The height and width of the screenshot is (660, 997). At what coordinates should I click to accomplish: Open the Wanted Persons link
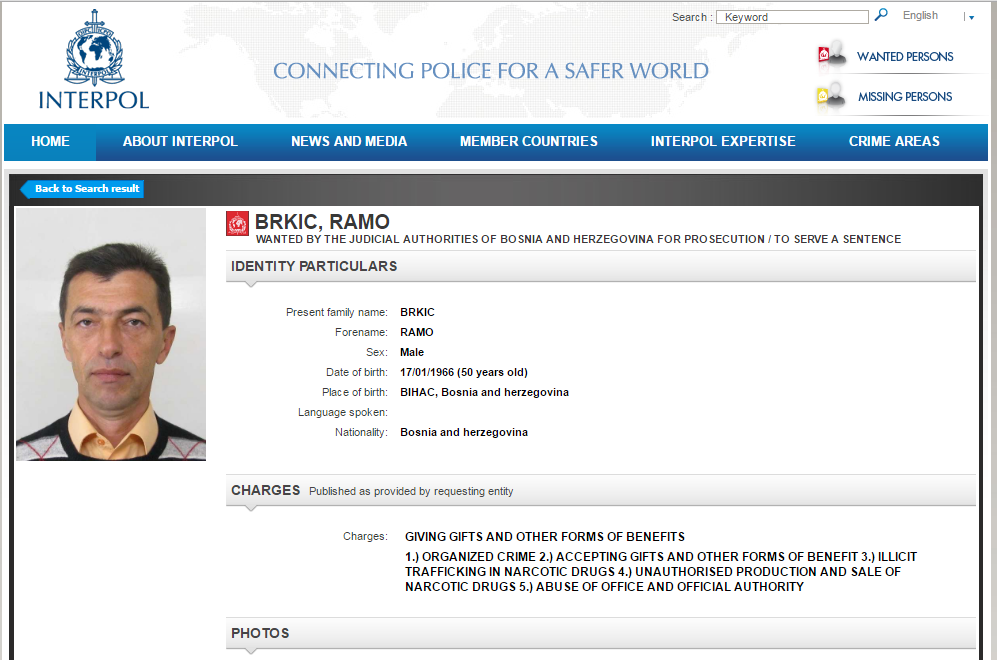[x=905, y=57]
